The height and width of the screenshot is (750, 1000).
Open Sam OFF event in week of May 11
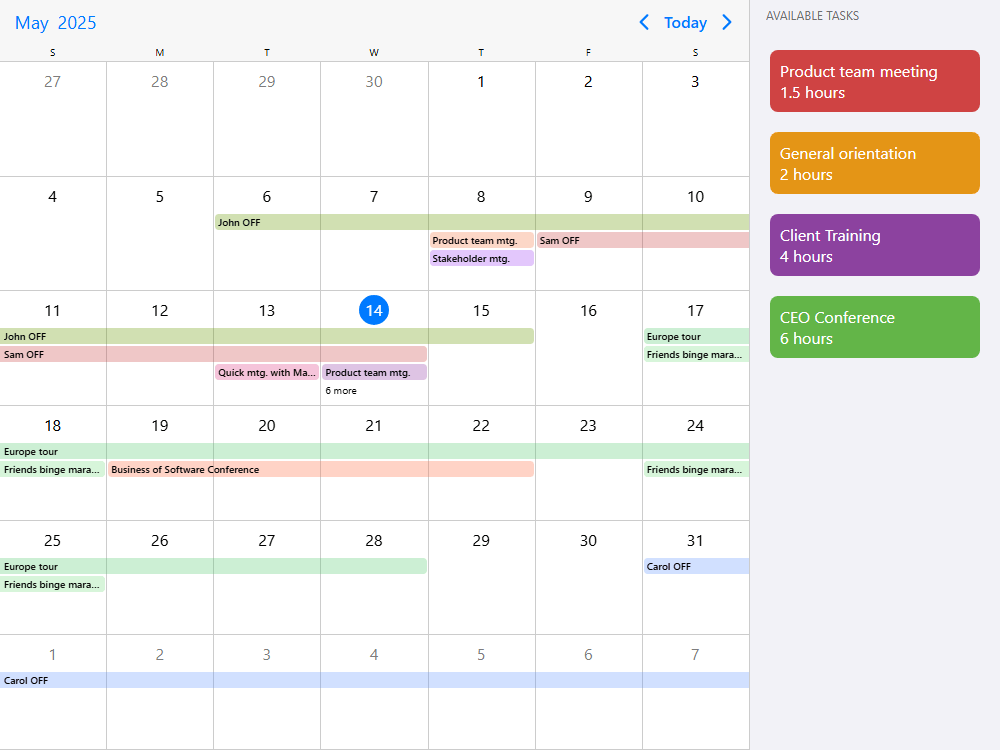tap(213, 354)
